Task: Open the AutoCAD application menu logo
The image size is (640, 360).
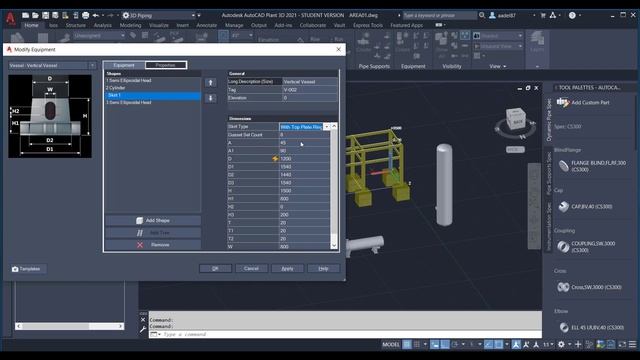Action: click(x=11, y=19)
